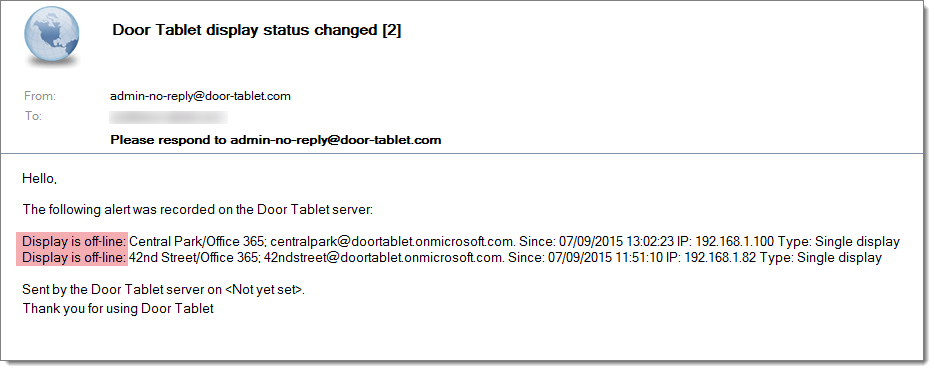This screenshot has height=371, width=934.
Task: Click the blurred recipient address
Action: (169, 117)
